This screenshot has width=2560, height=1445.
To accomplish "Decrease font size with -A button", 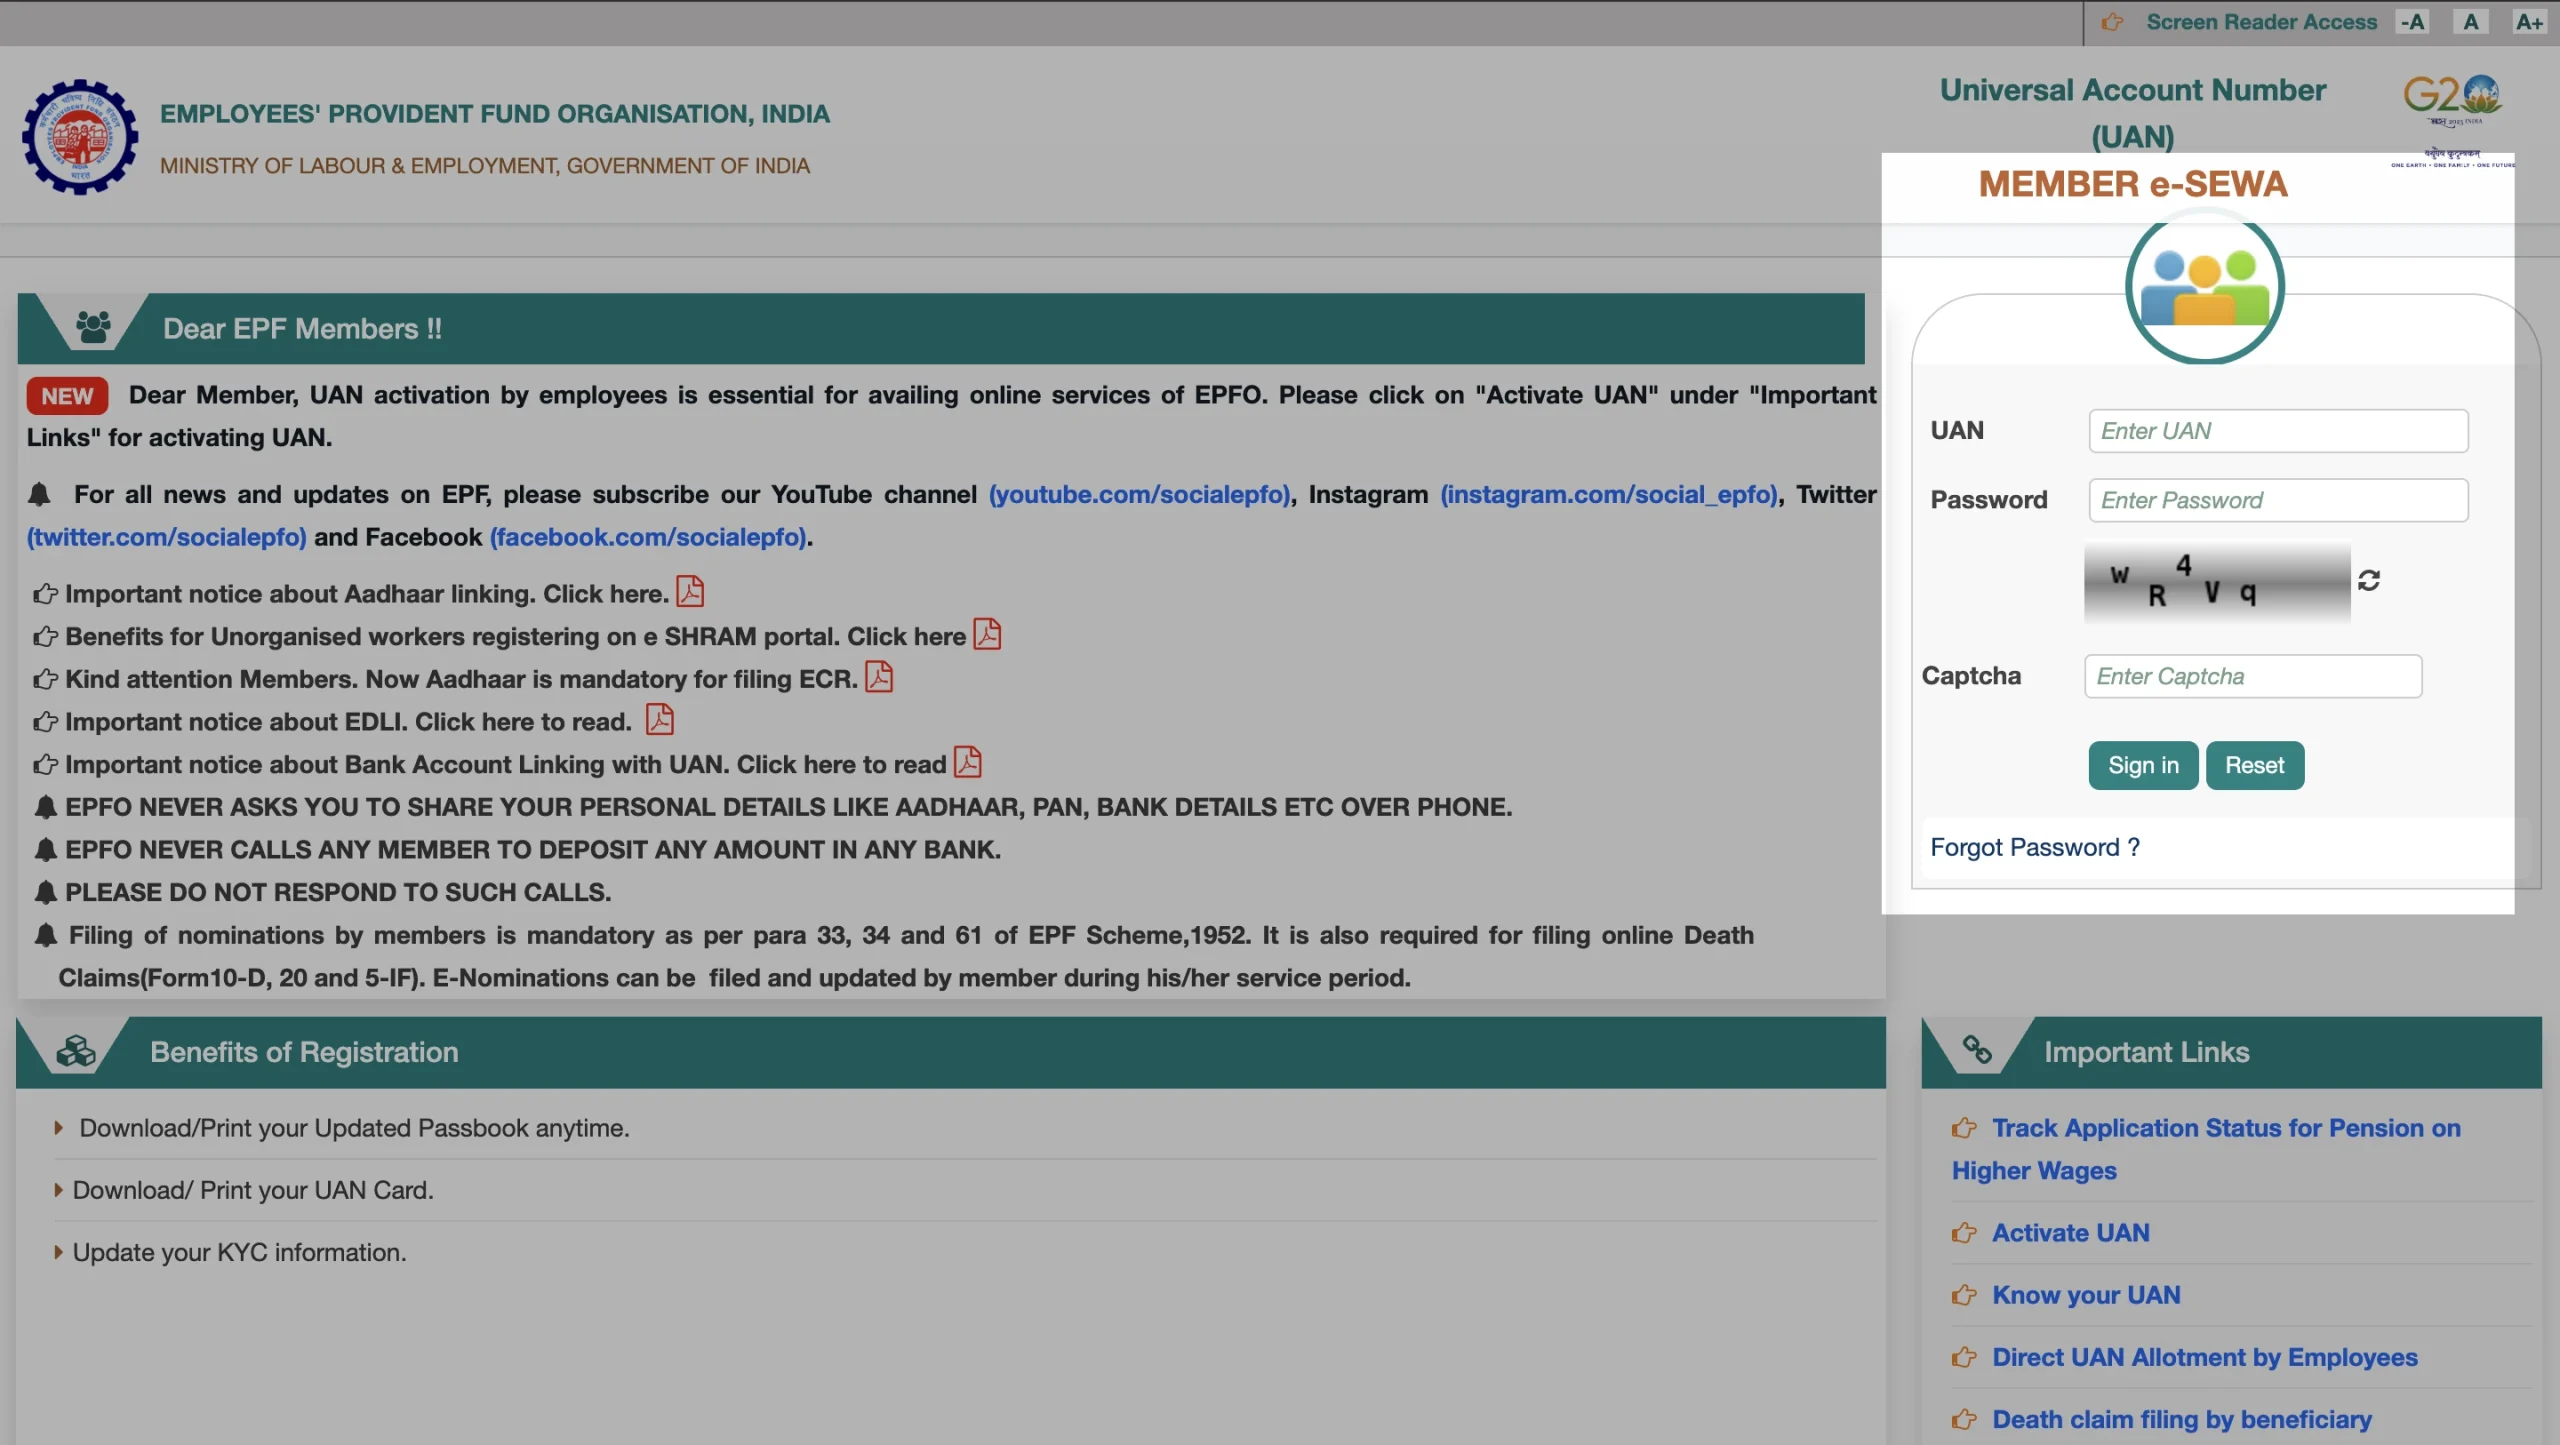I will 2413,22.
